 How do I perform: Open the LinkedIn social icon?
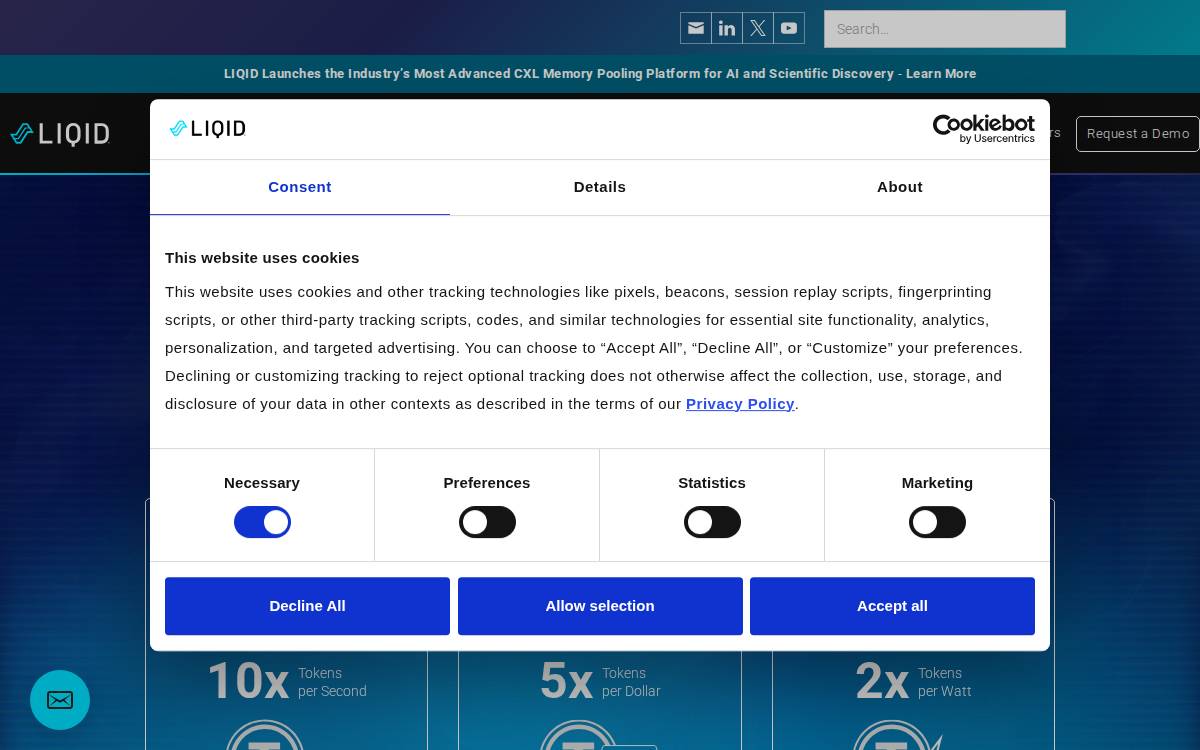[727, 28]
